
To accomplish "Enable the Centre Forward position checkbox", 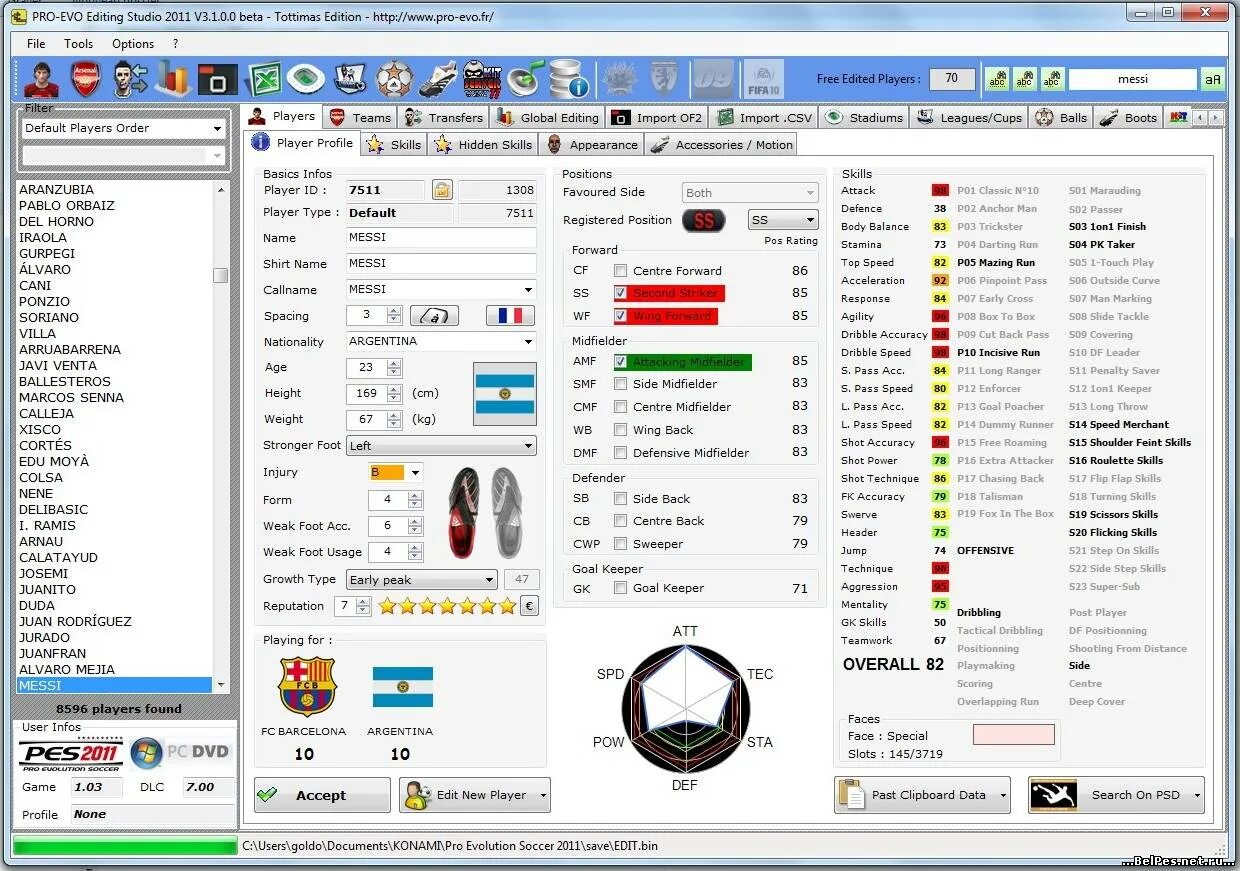I will tap(621, 270).
